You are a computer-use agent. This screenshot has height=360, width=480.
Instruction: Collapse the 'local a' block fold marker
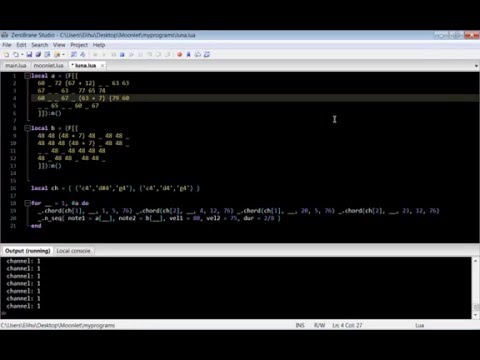[27, 76]
